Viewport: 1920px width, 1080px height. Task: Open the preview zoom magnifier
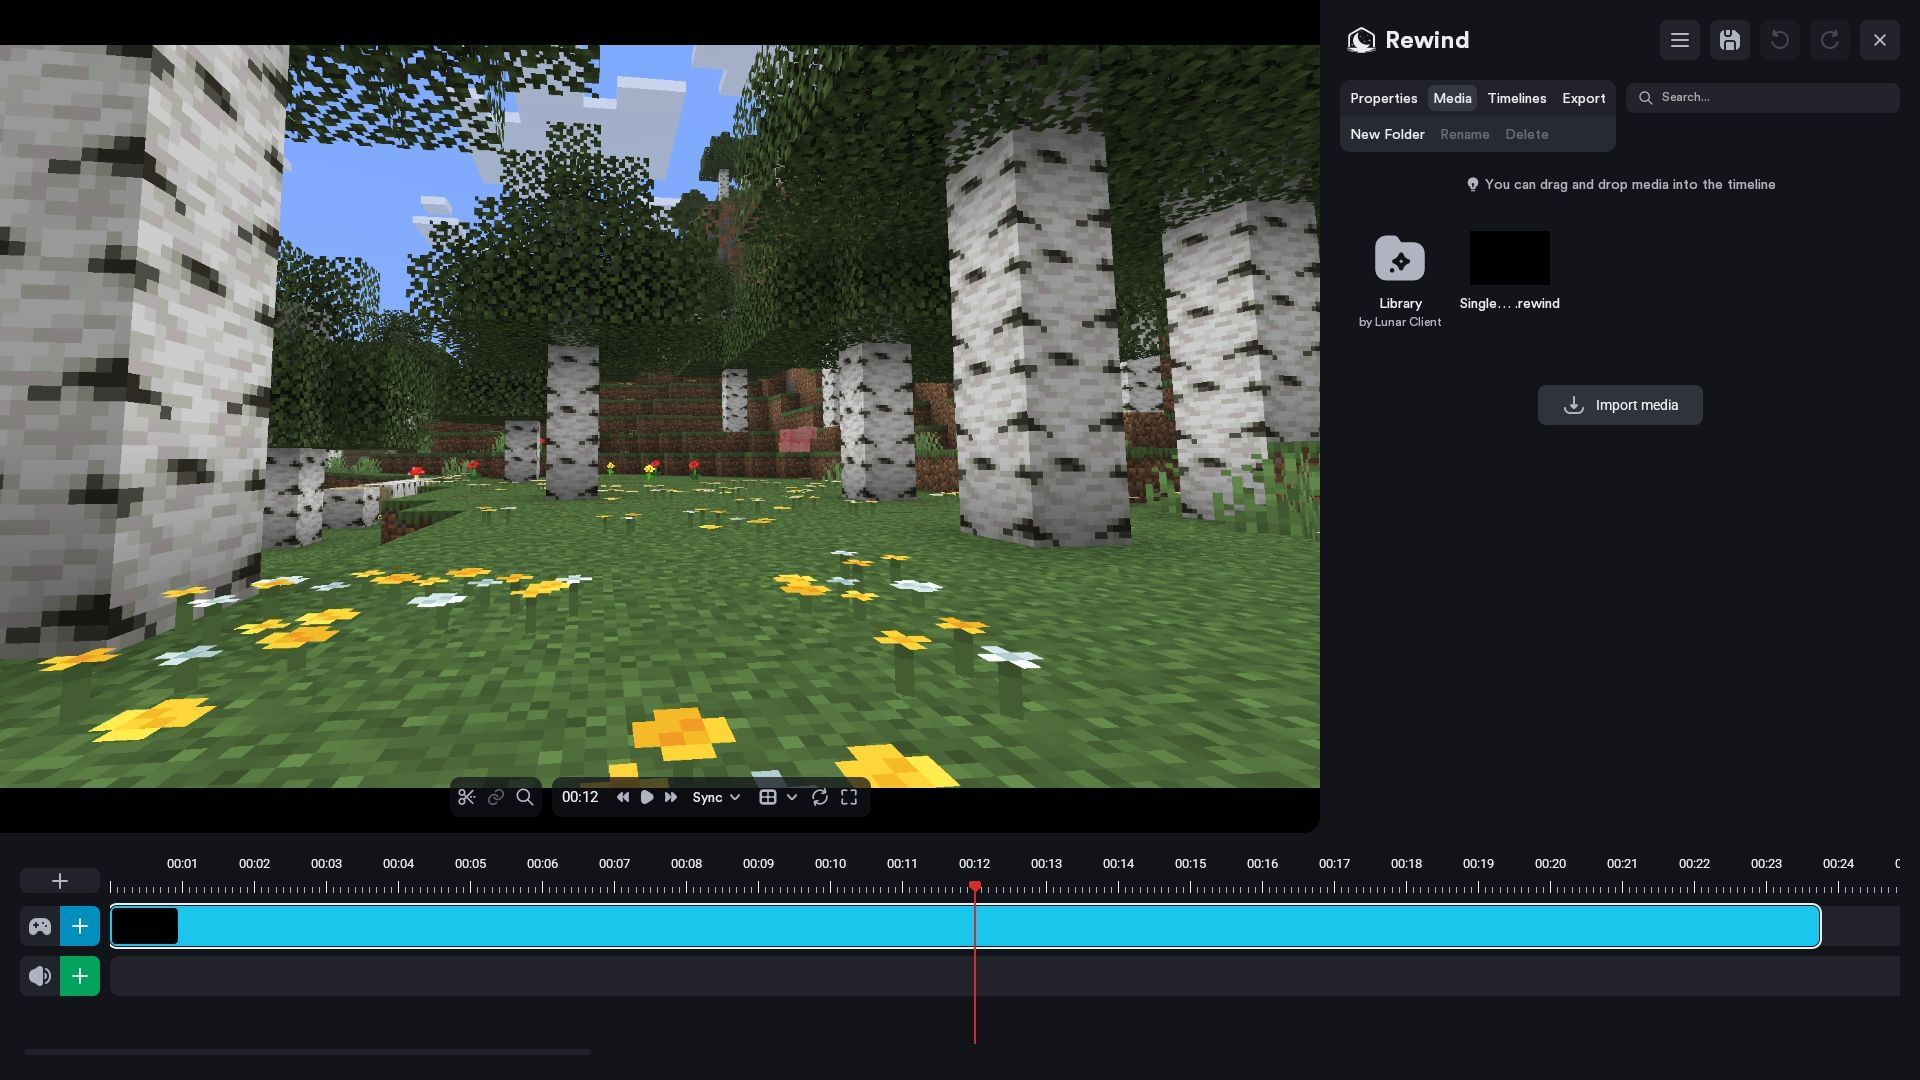coord(524,797)
